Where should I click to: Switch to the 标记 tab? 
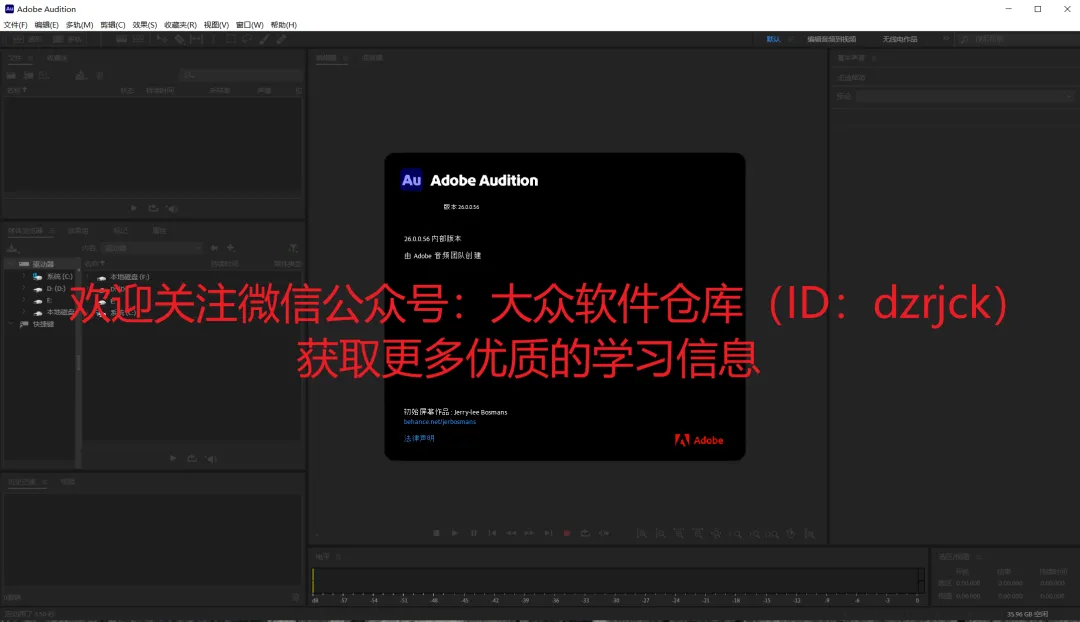tap(121, 231)
